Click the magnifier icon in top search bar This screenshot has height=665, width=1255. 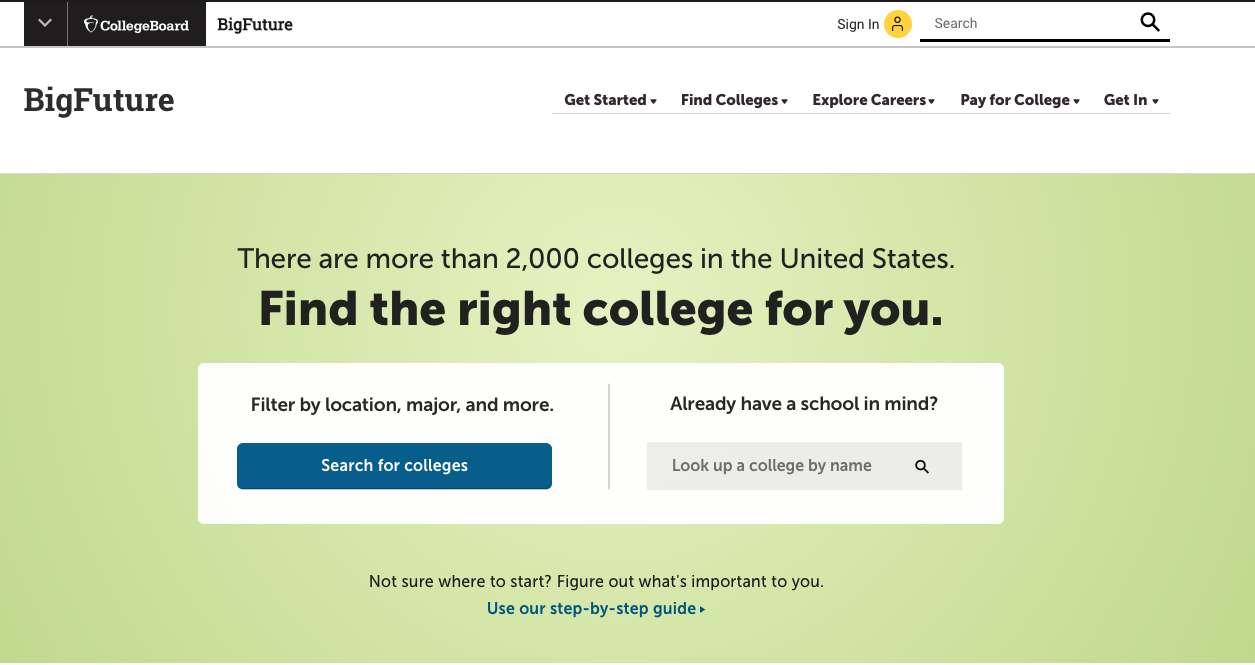tap(1150, 23)
